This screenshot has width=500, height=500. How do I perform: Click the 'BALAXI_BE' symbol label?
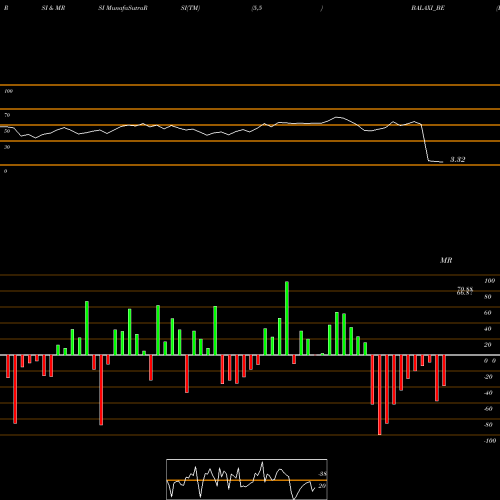(x=428, y=8)
